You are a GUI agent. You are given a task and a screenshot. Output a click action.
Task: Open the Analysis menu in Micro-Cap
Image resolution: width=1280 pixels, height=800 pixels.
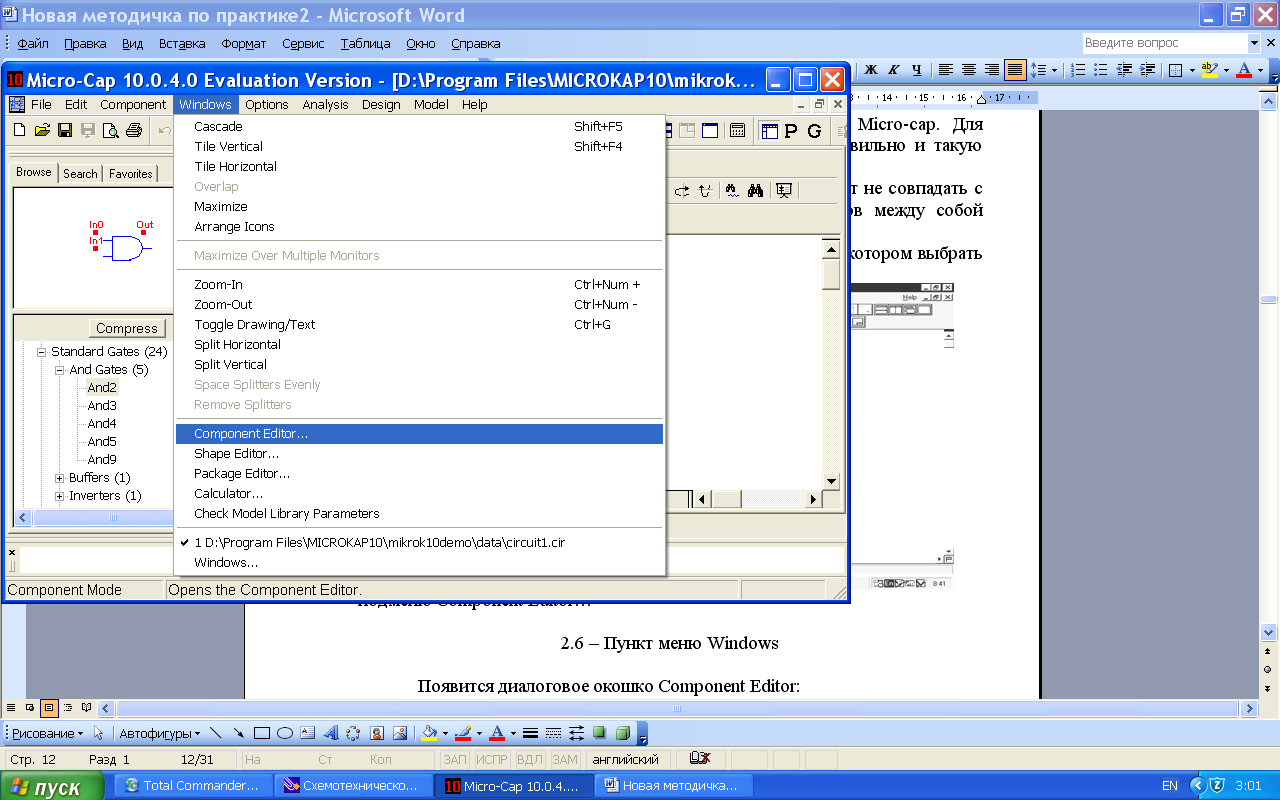pos(325,104)
